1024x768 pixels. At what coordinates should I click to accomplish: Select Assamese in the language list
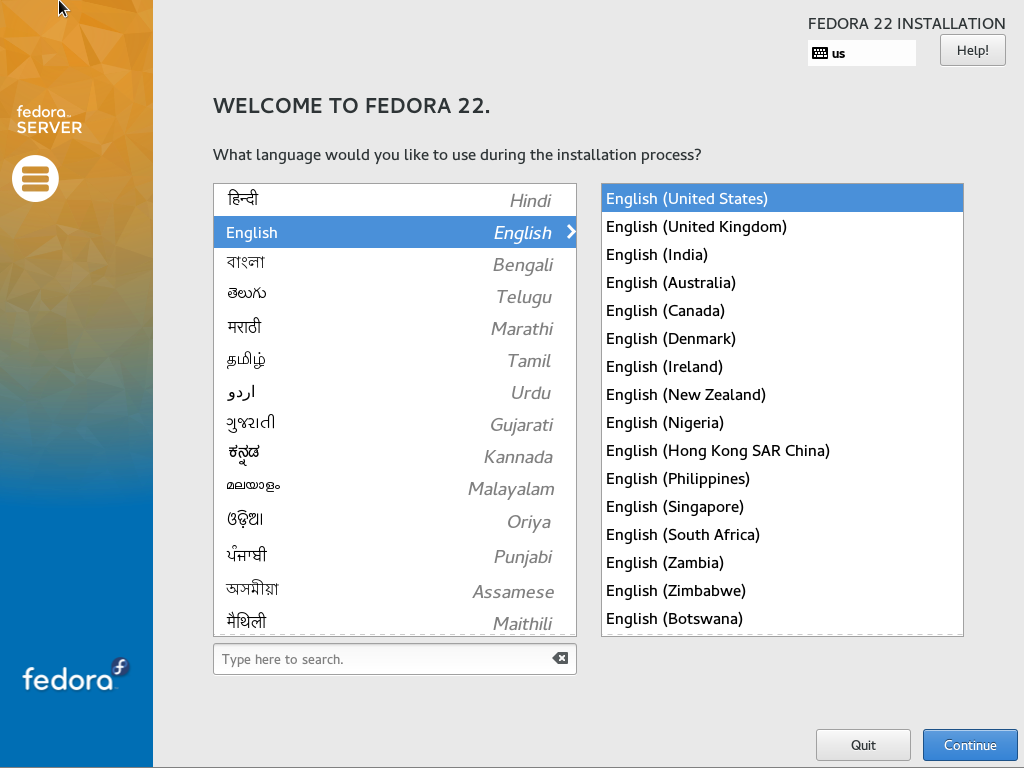(x=394, y=591)
